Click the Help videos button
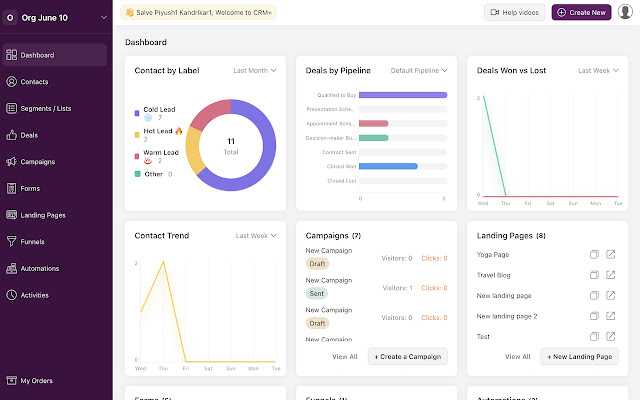The height and width of the screenshot is (400, 640). coord(514,12)
